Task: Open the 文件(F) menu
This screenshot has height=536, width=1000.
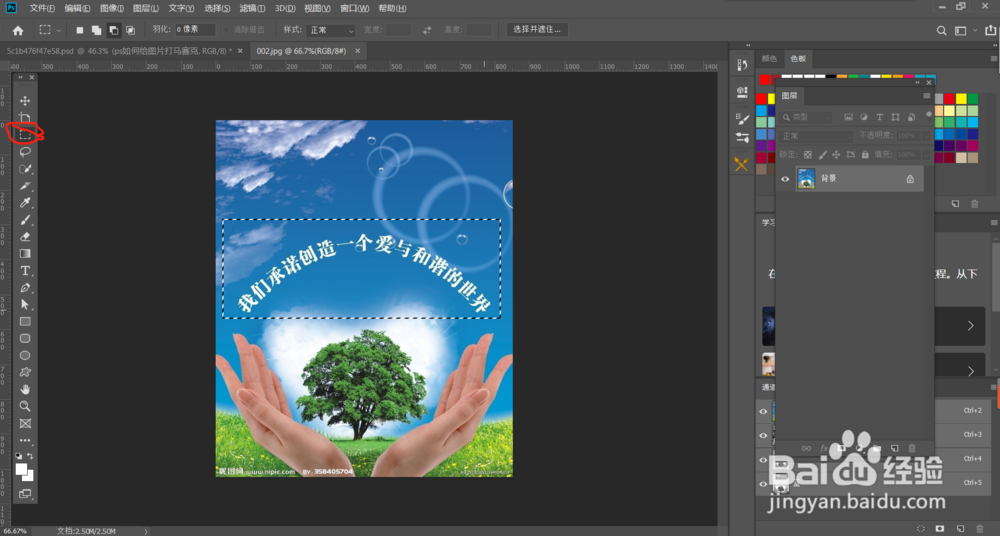Action: (42, 8)
